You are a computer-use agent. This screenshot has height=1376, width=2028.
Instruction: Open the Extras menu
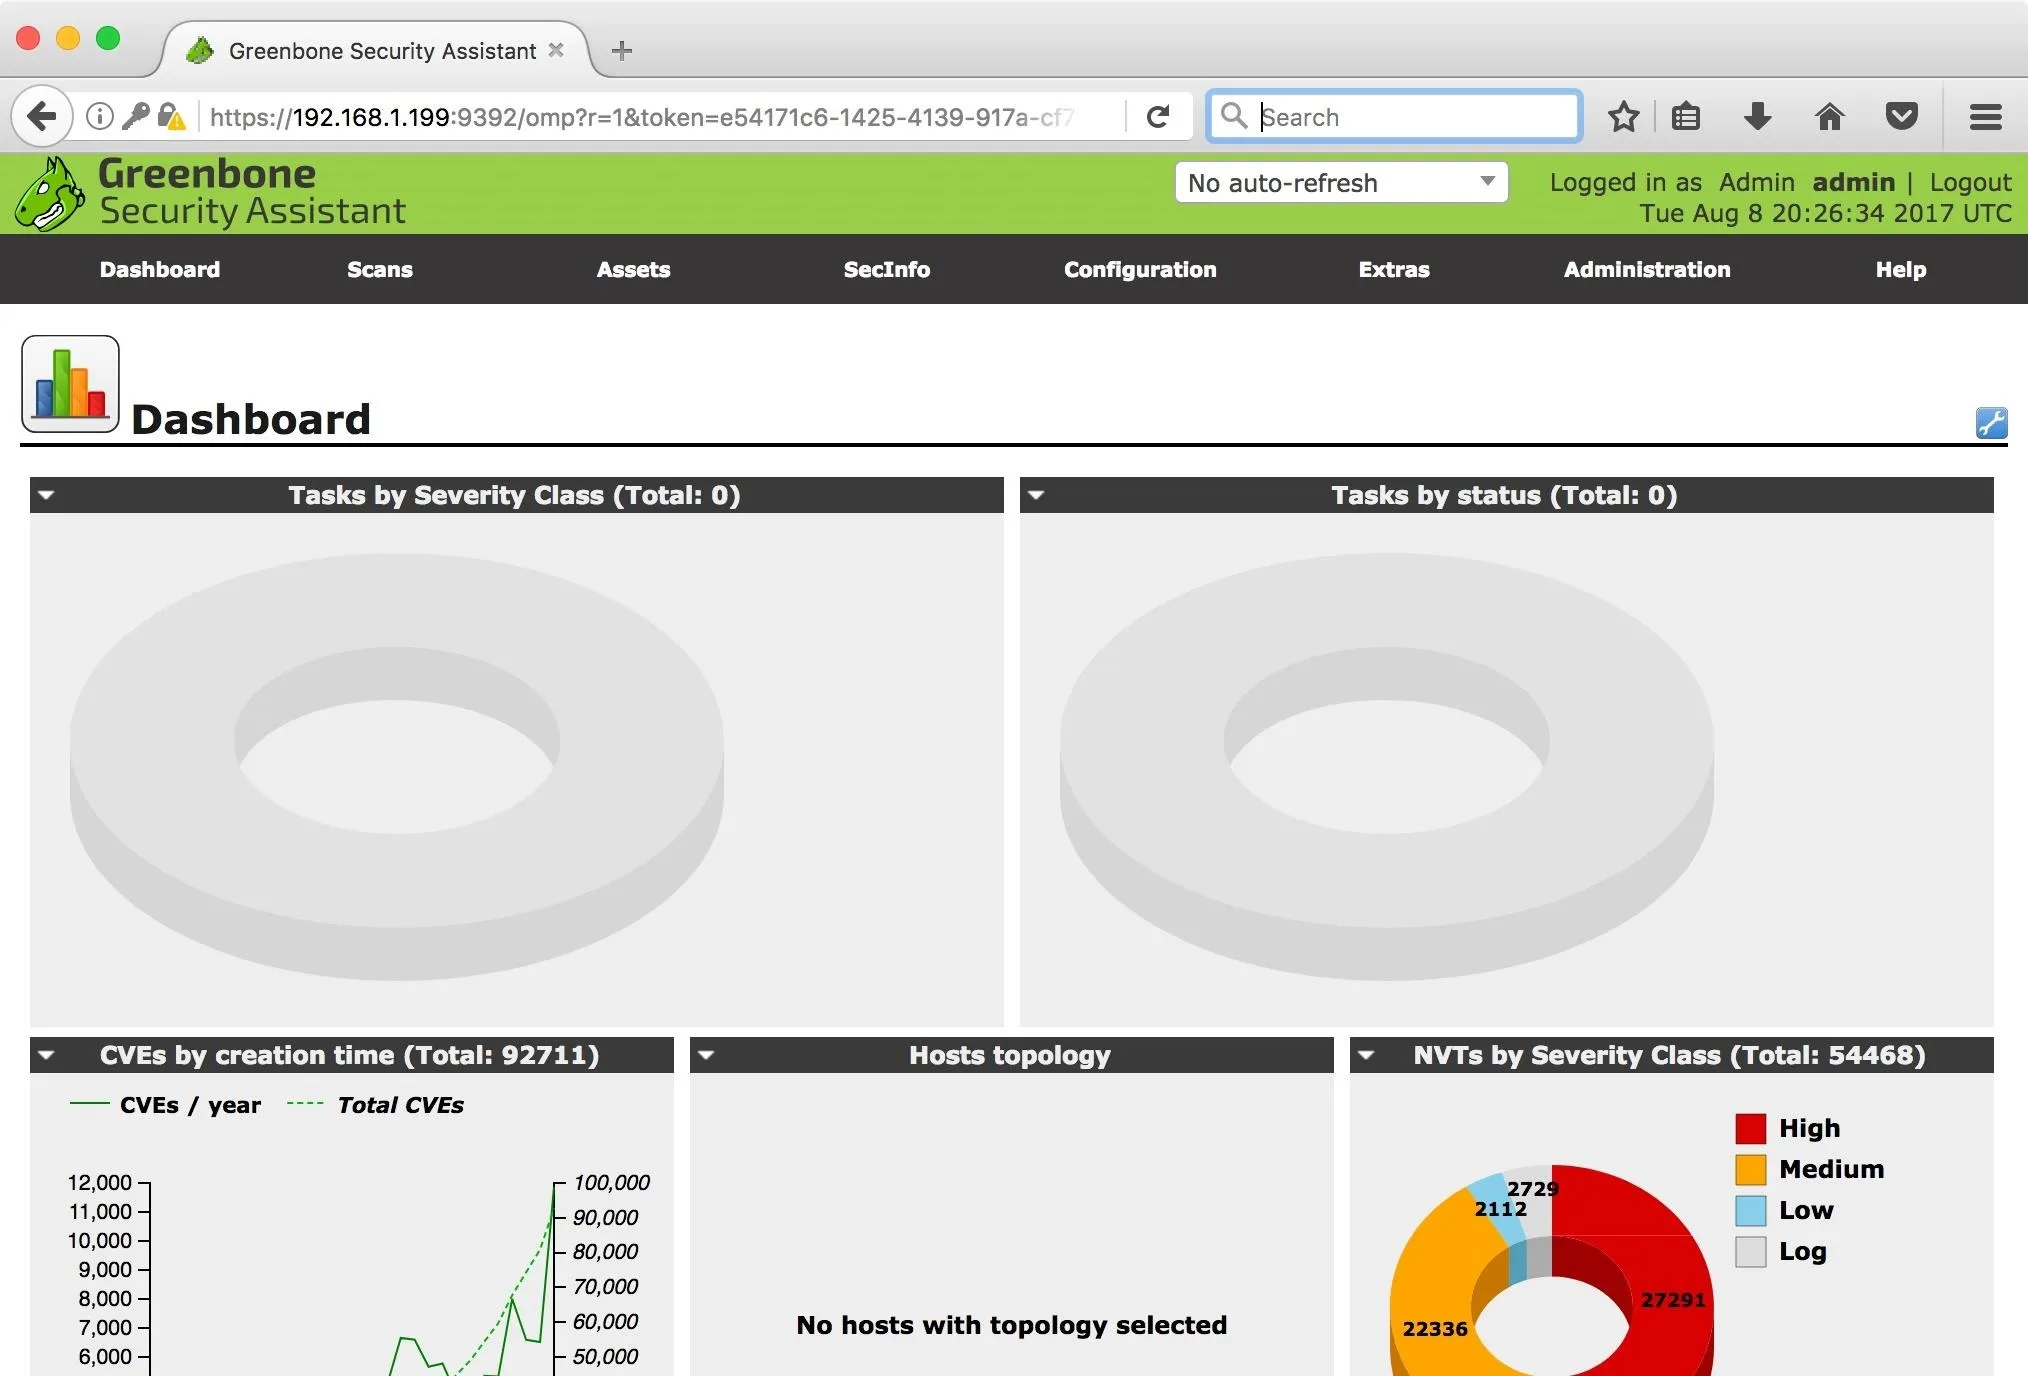click(1394, 269)
